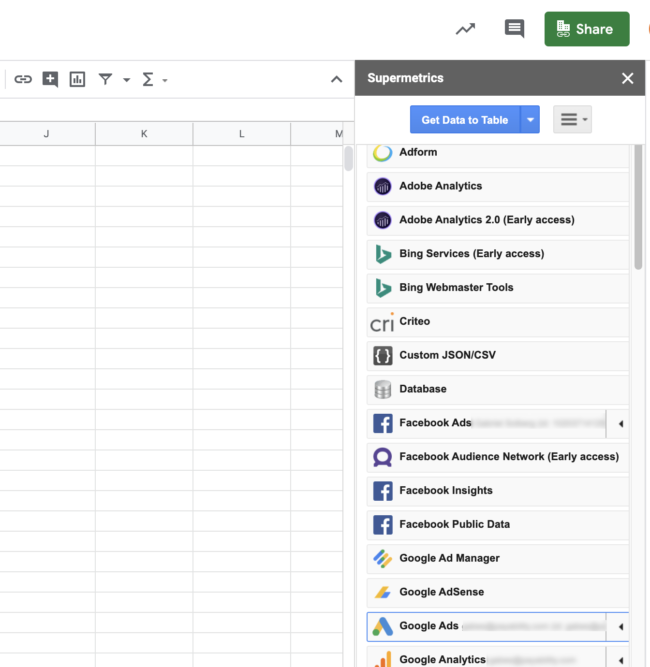Select Facebook Insights data source
650x667 pixels.
pyautogui.click(x=498, y=491)
